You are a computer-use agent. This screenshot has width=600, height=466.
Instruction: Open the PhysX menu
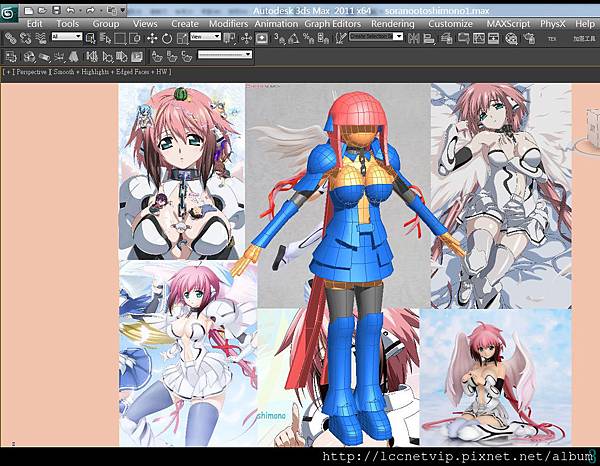click(553, 24)
